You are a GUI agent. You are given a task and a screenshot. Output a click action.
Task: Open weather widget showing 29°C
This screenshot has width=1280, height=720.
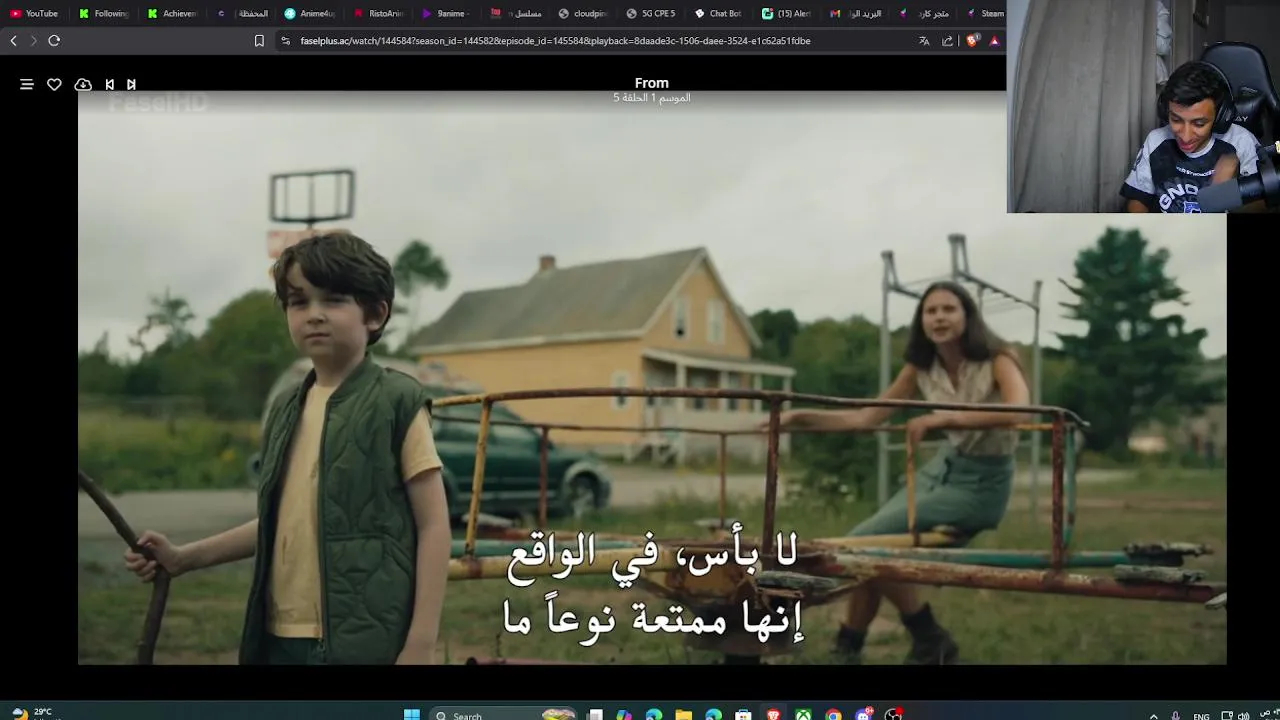[x=32, y=714]
